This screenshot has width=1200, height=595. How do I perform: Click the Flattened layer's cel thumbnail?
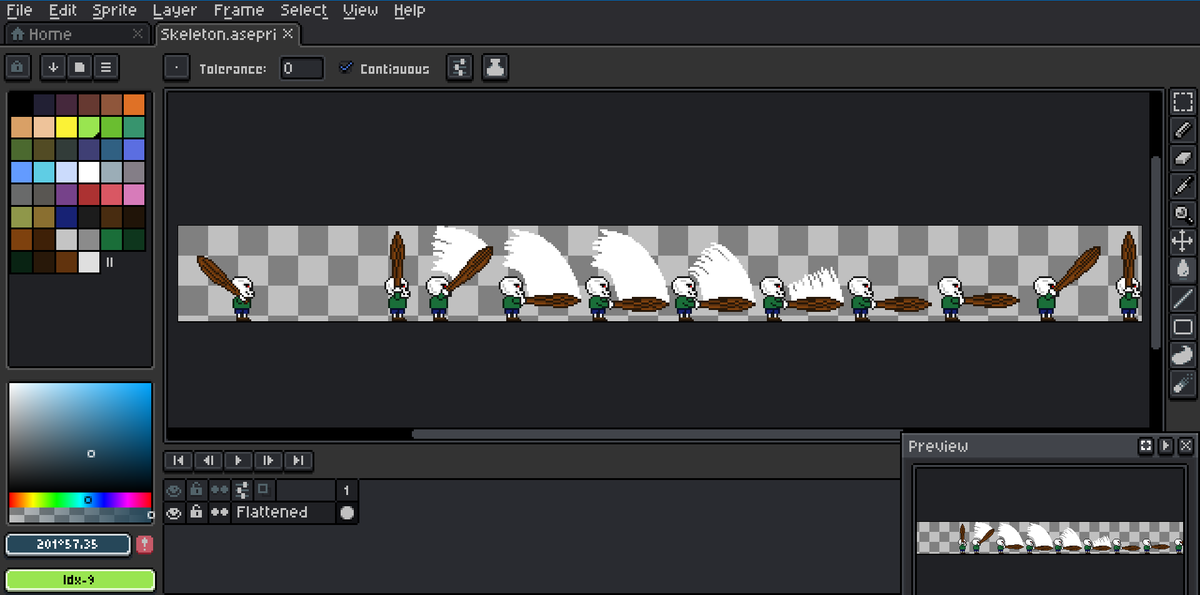348,512
